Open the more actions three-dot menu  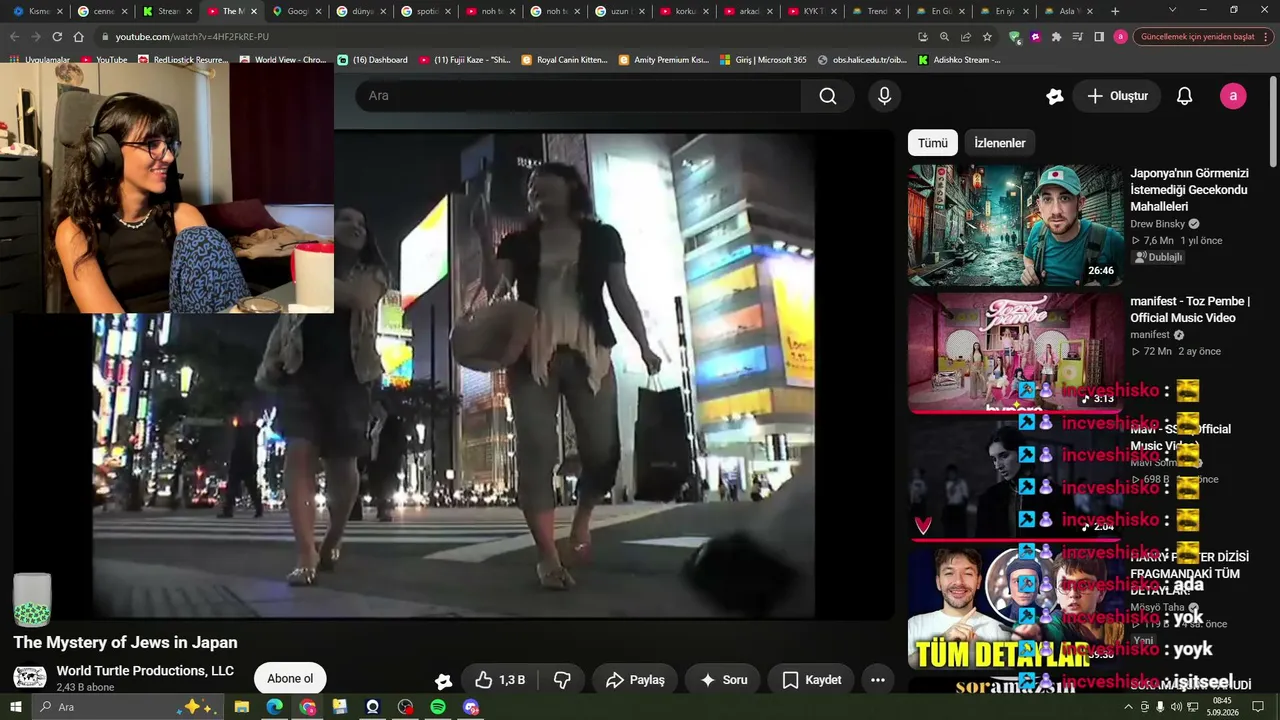tap(877, 680)
